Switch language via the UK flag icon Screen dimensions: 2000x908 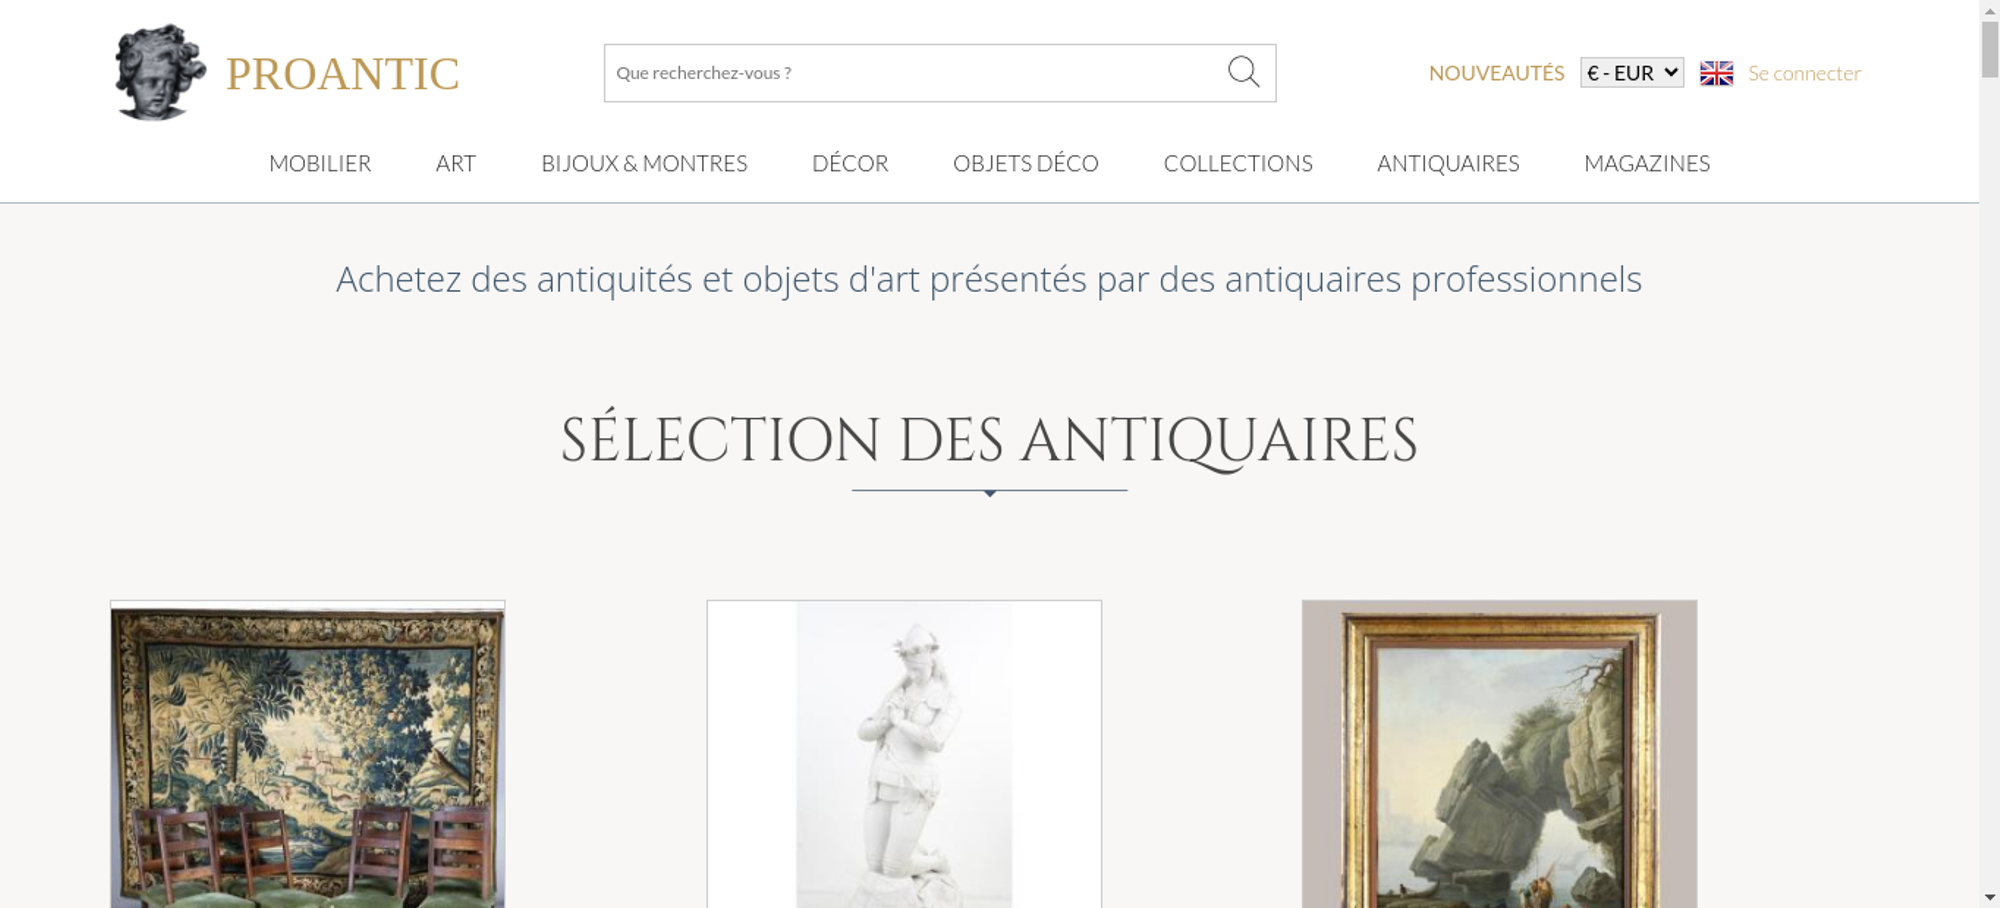click(1716, 73)
